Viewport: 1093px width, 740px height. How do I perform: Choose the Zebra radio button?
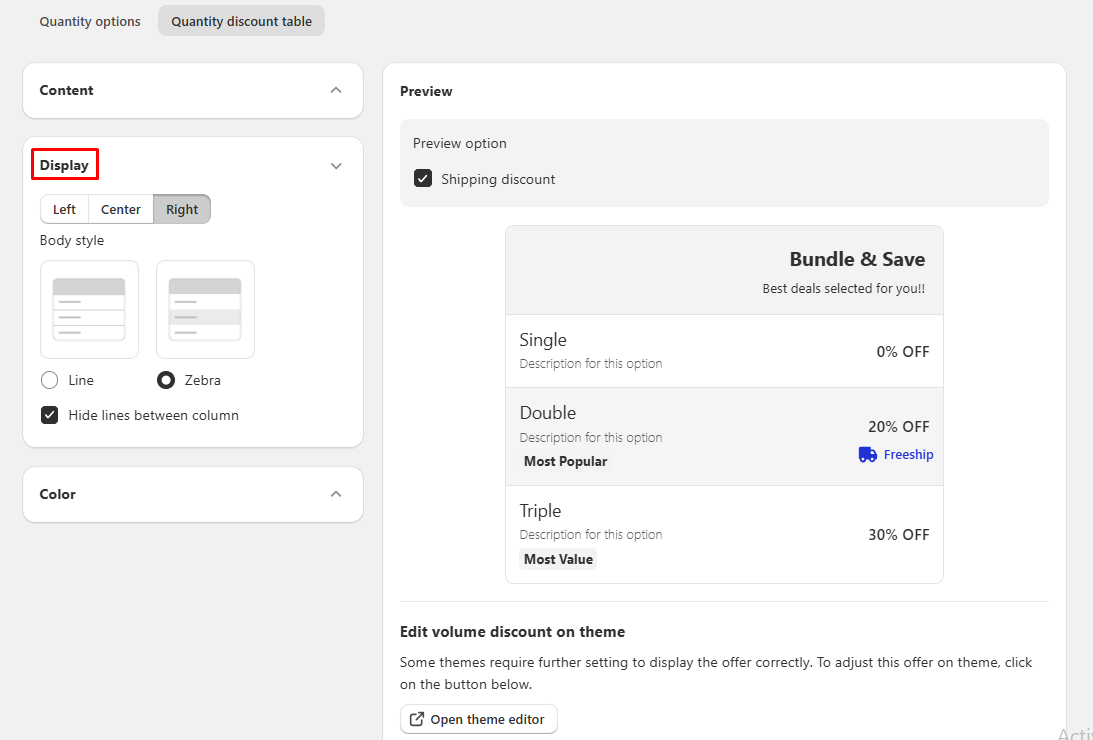[166, 380]
